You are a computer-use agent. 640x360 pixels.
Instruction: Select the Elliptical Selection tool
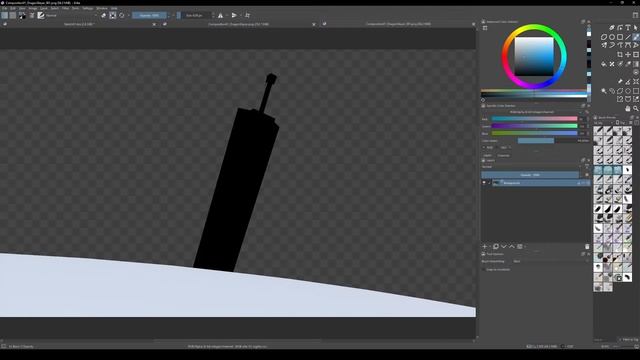click(x=628, y=91)
